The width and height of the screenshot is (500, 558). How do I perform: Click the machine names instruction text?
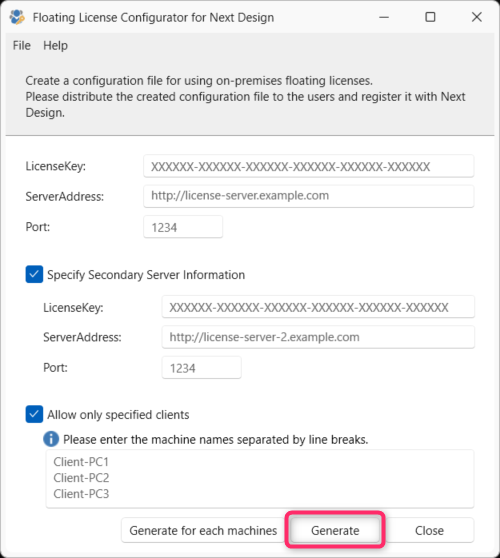click(x=216, y=439)
